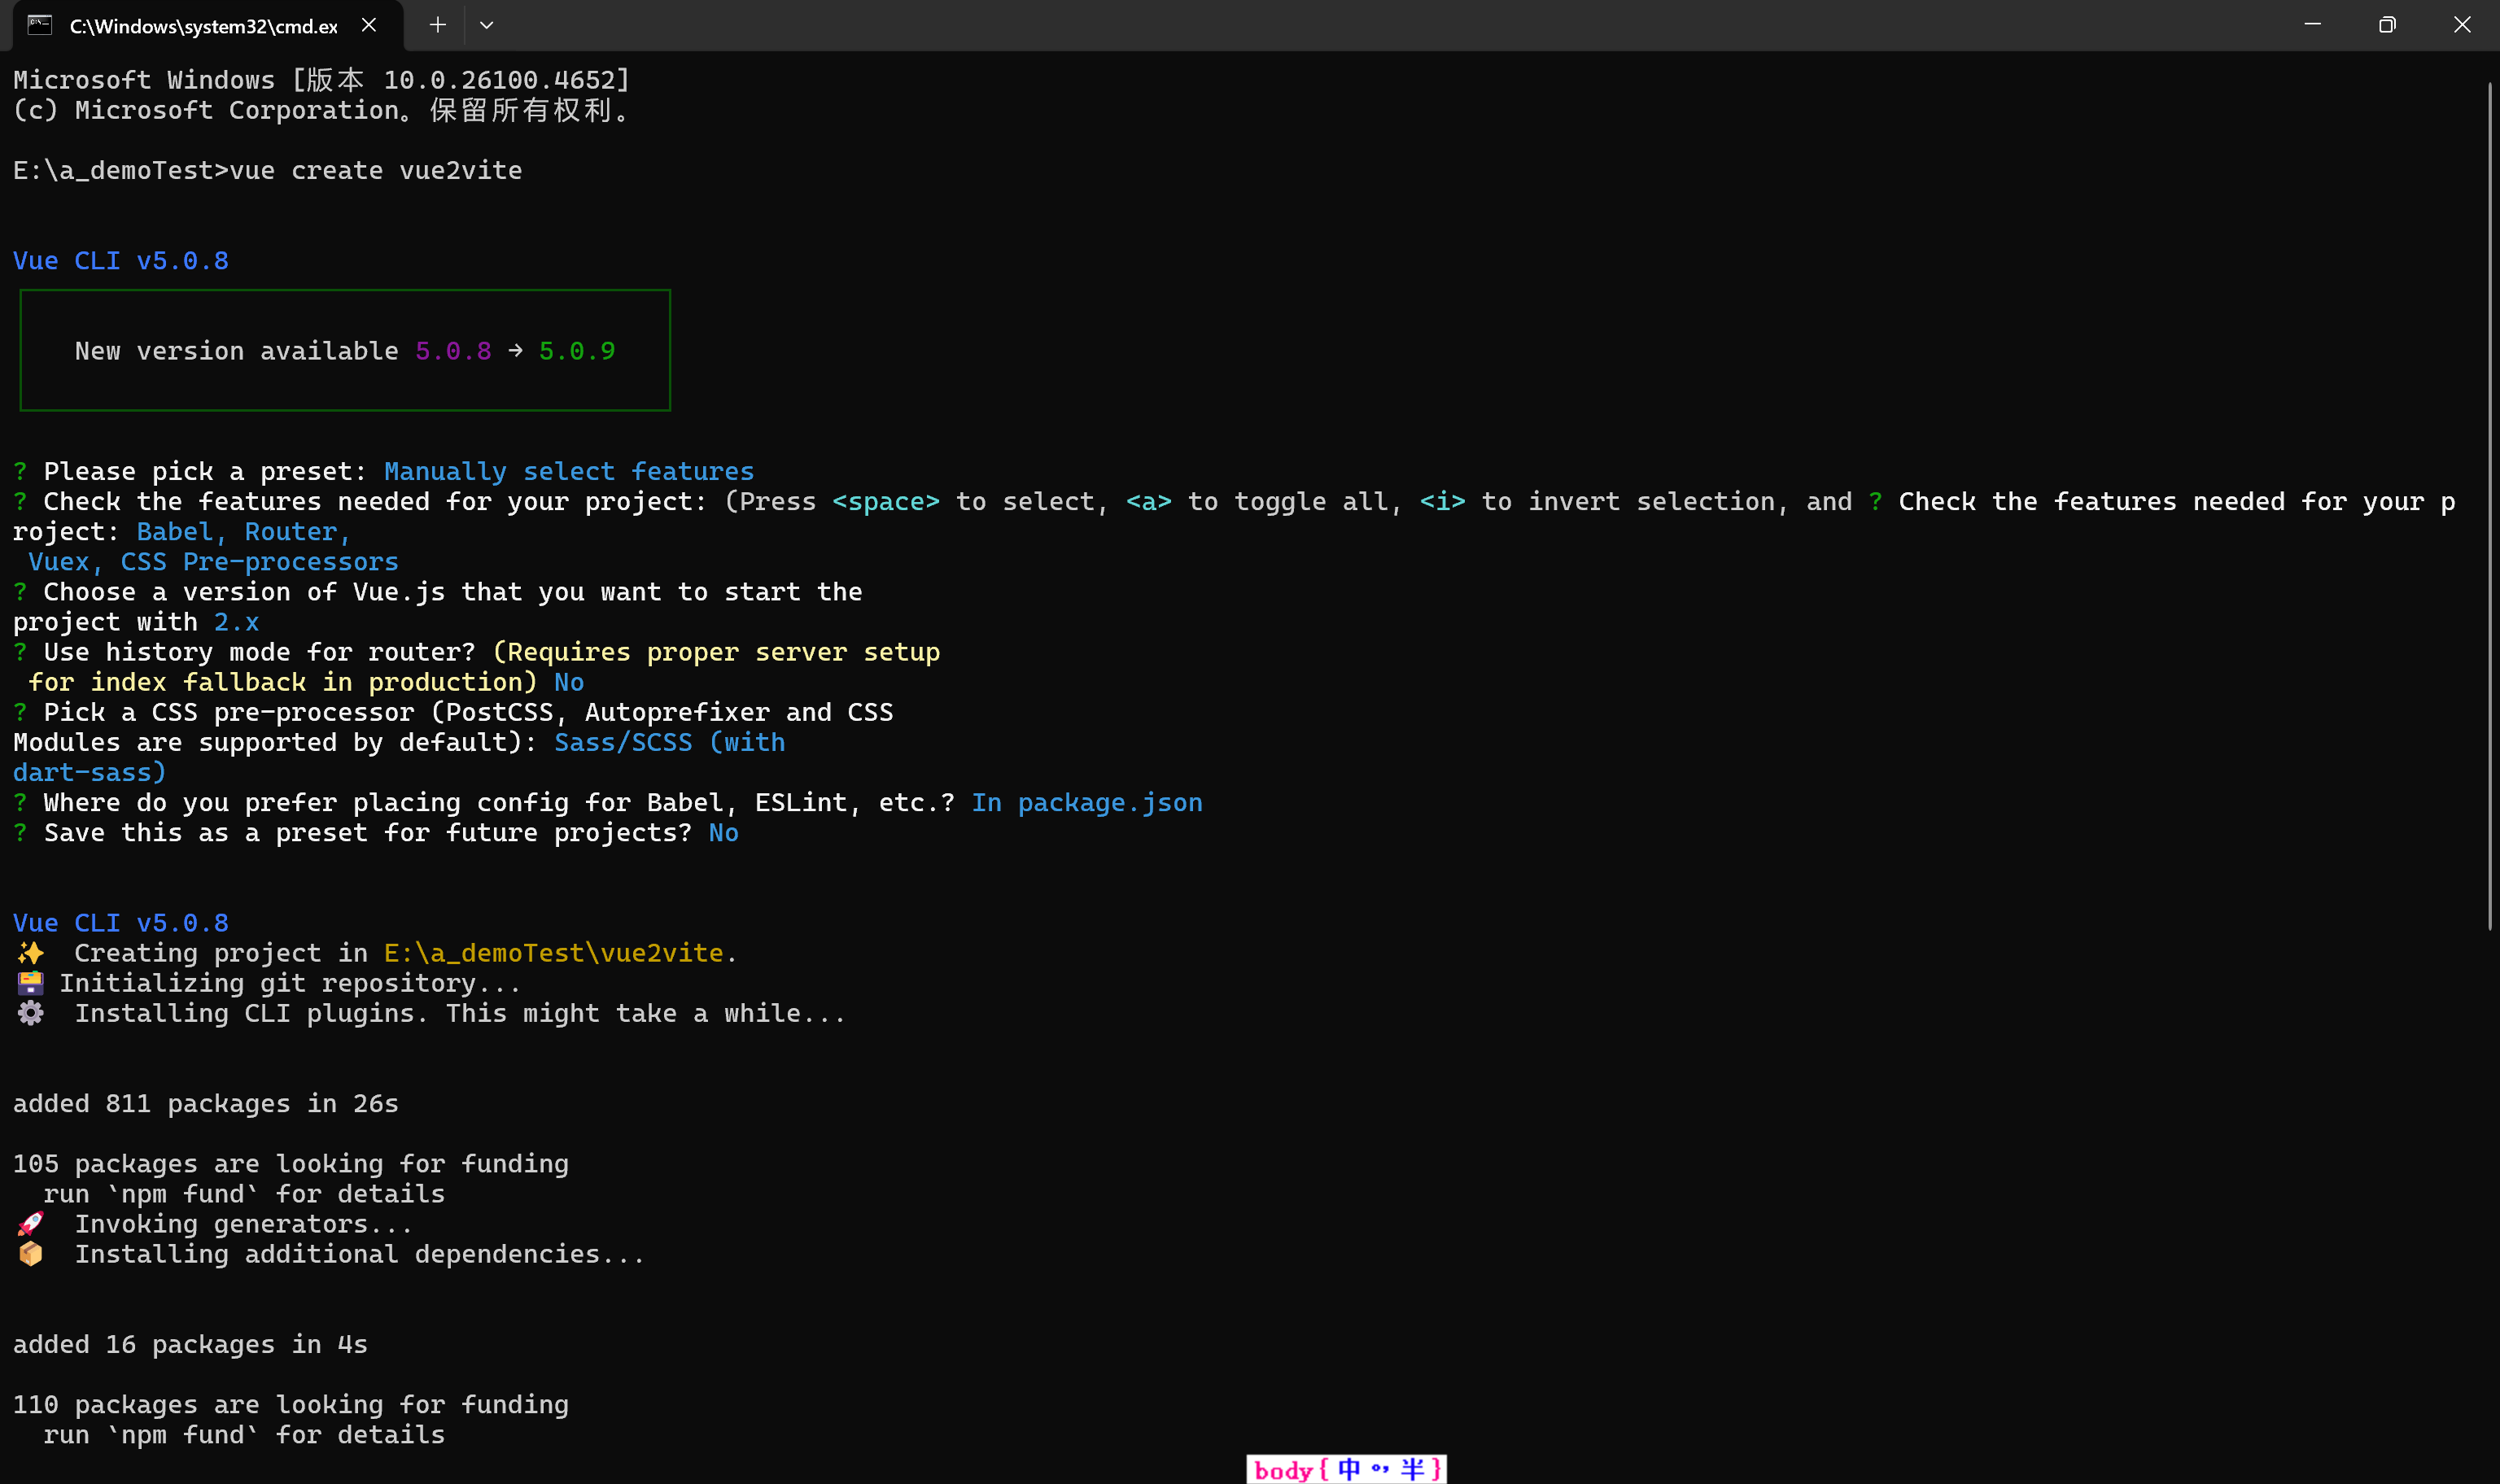Click 'In package.json' answer text
This screenshot has height=1484, width=2500.
pos(1087,803)
